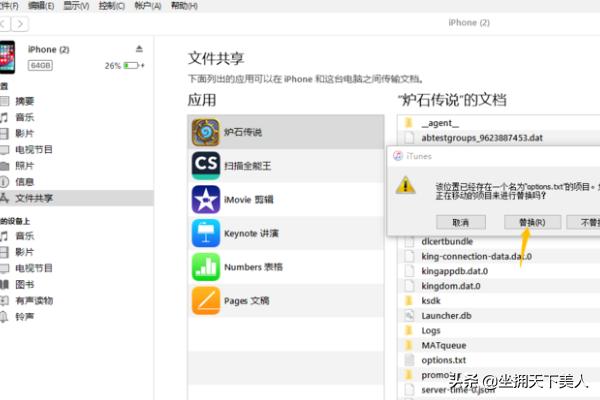600x400 pixels.
Task: Open 图书 in the sidebar
Action: (25, 284)
